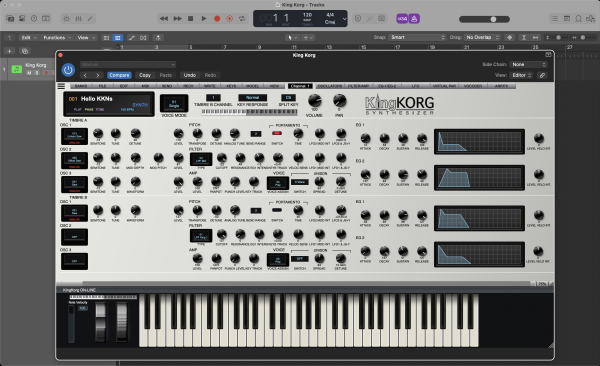Toggle the show automation button
600x366 pixels.
click(x=132, y=38)
